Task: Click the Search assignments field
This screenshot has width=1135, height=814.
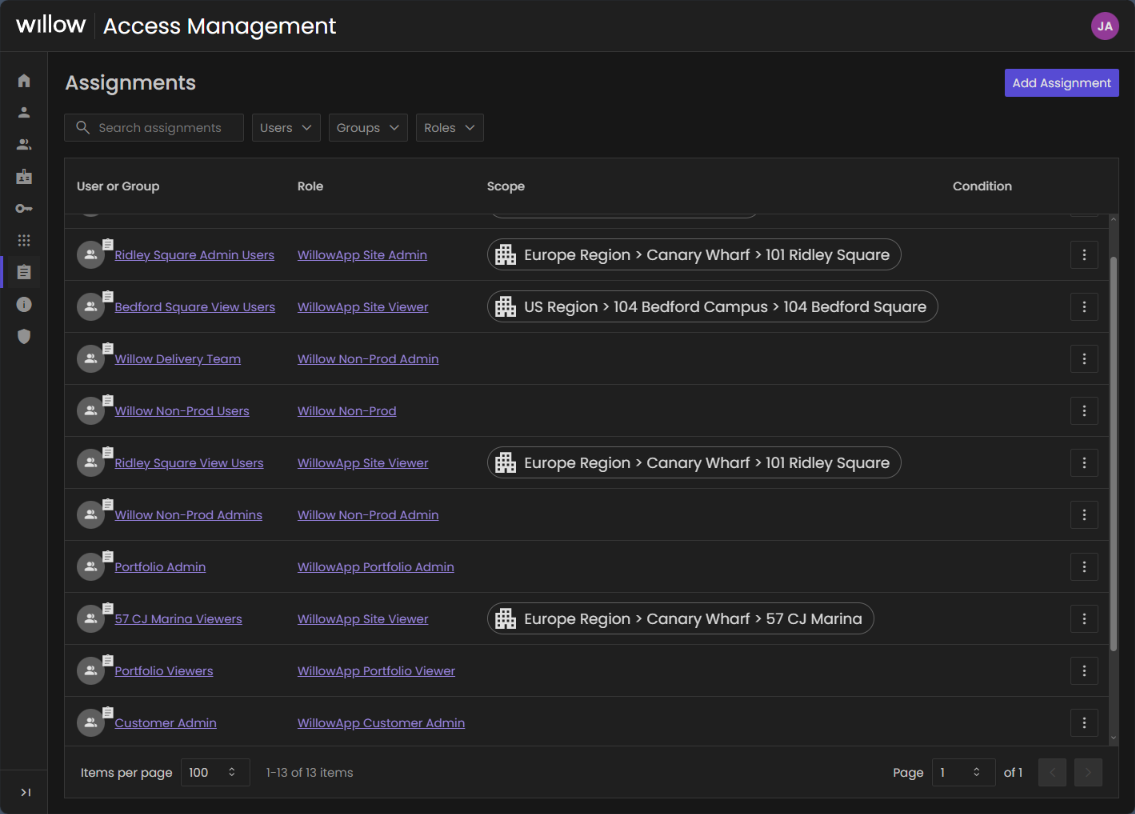Action: click(154, 127)
